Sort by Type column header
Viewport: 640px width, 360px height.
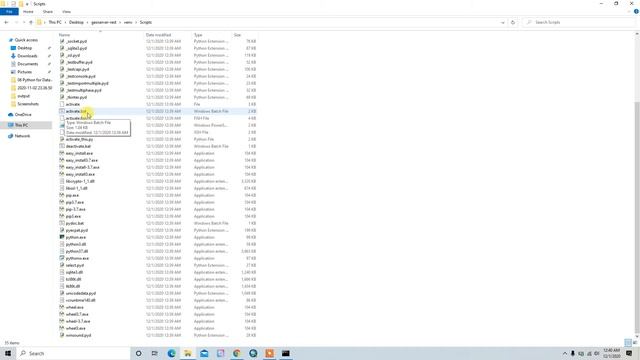pos(198,35)
